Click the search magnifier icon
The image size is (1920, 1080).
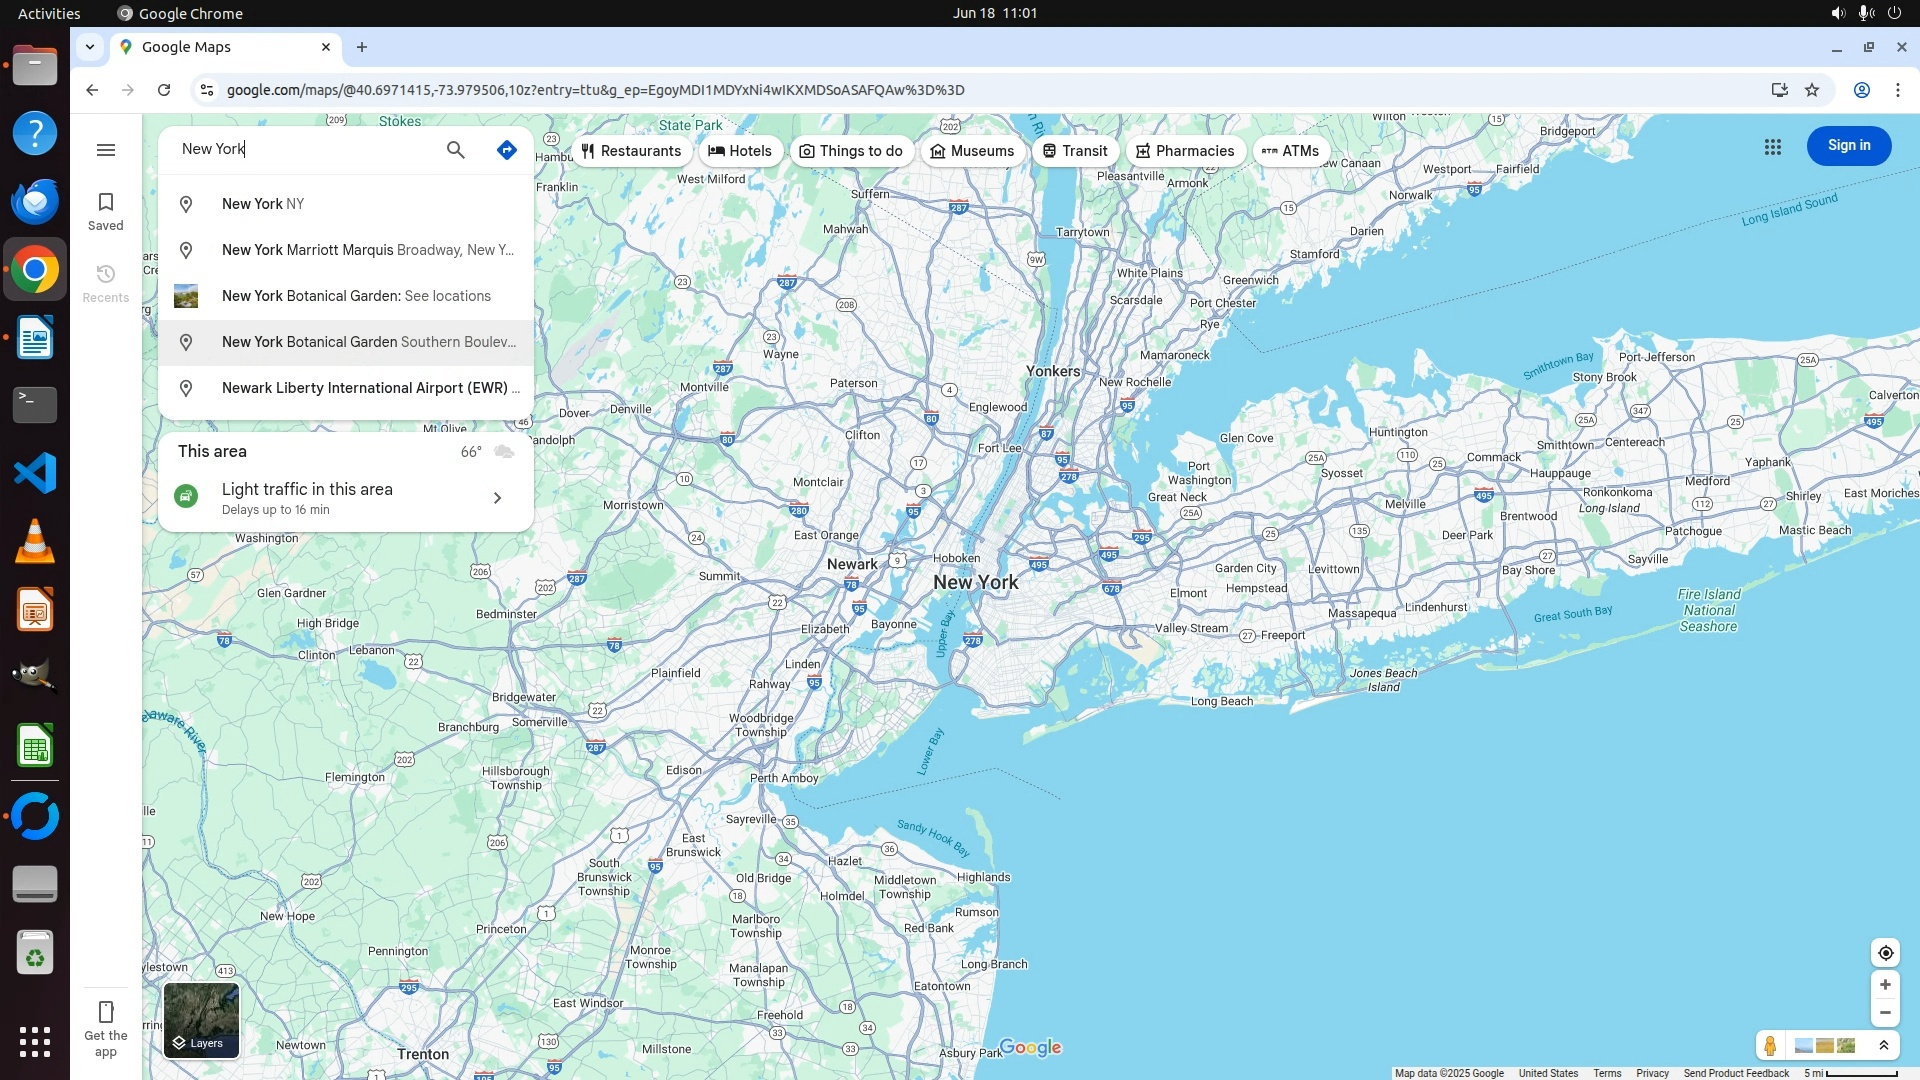tap(455, 150)
